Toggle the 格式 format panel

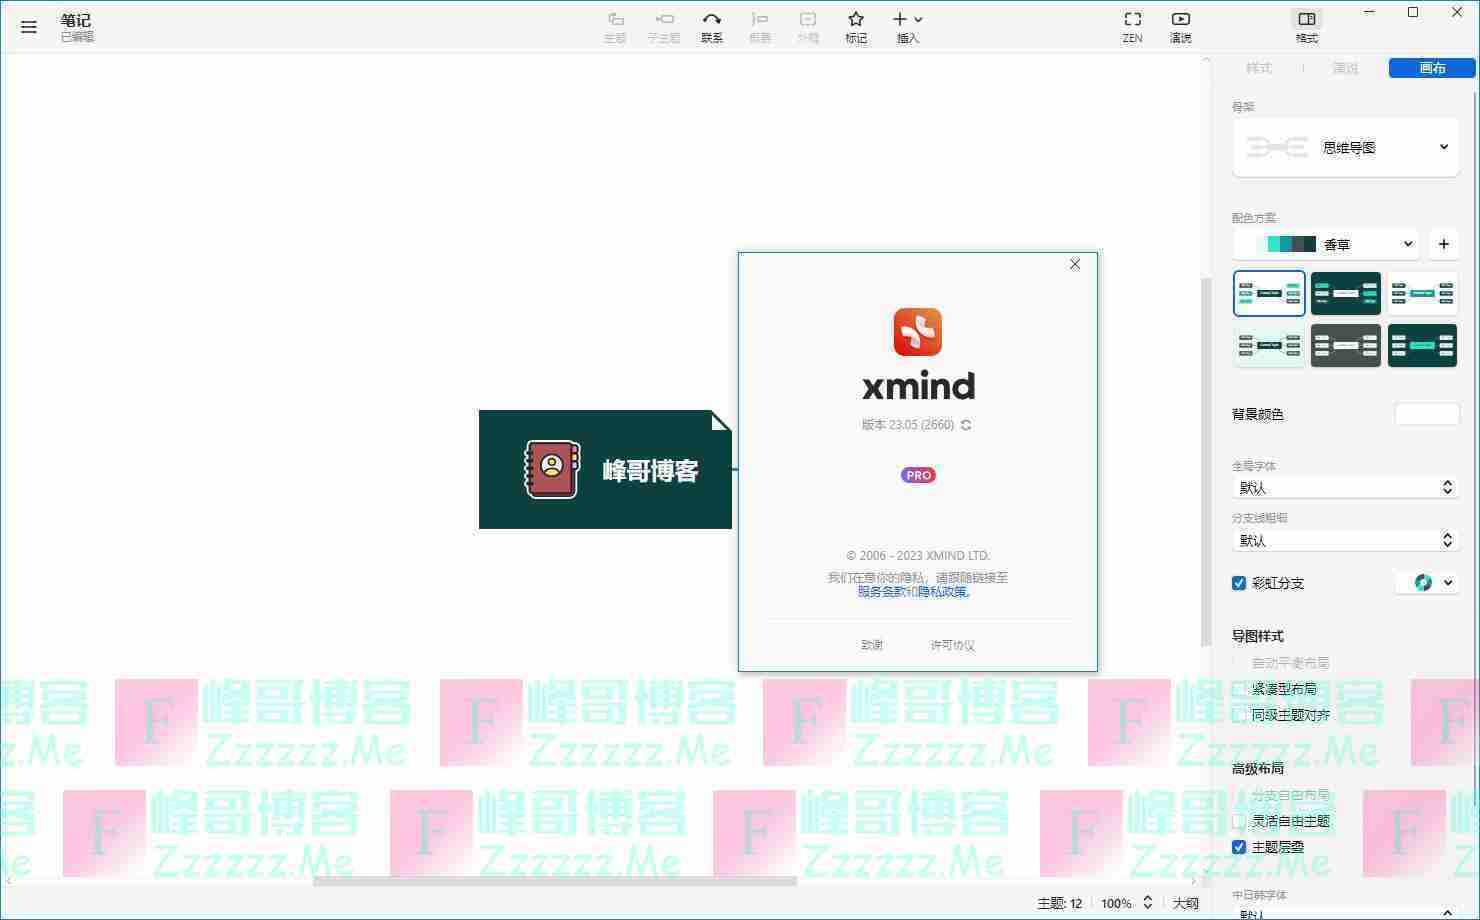point(1306,27)
